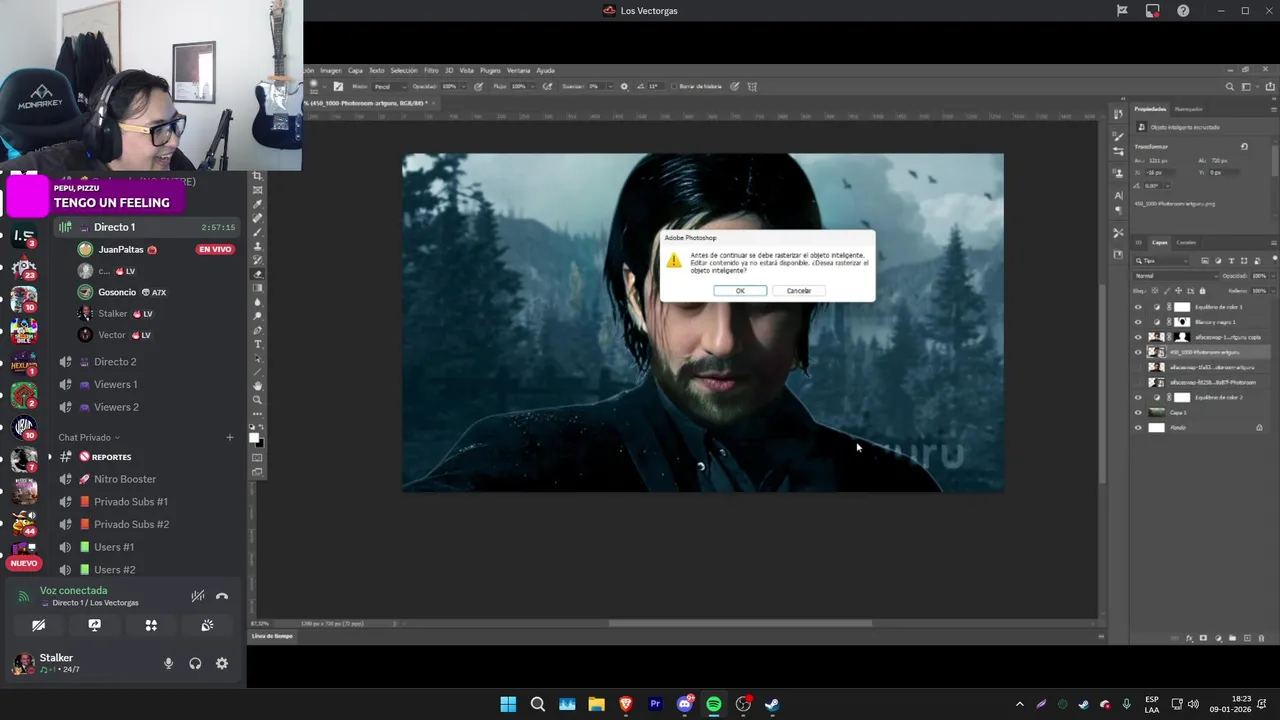The image size is (1280, 720).
Task: Open the Opacidad dropdown in options bar
Action: pos(463,86)
